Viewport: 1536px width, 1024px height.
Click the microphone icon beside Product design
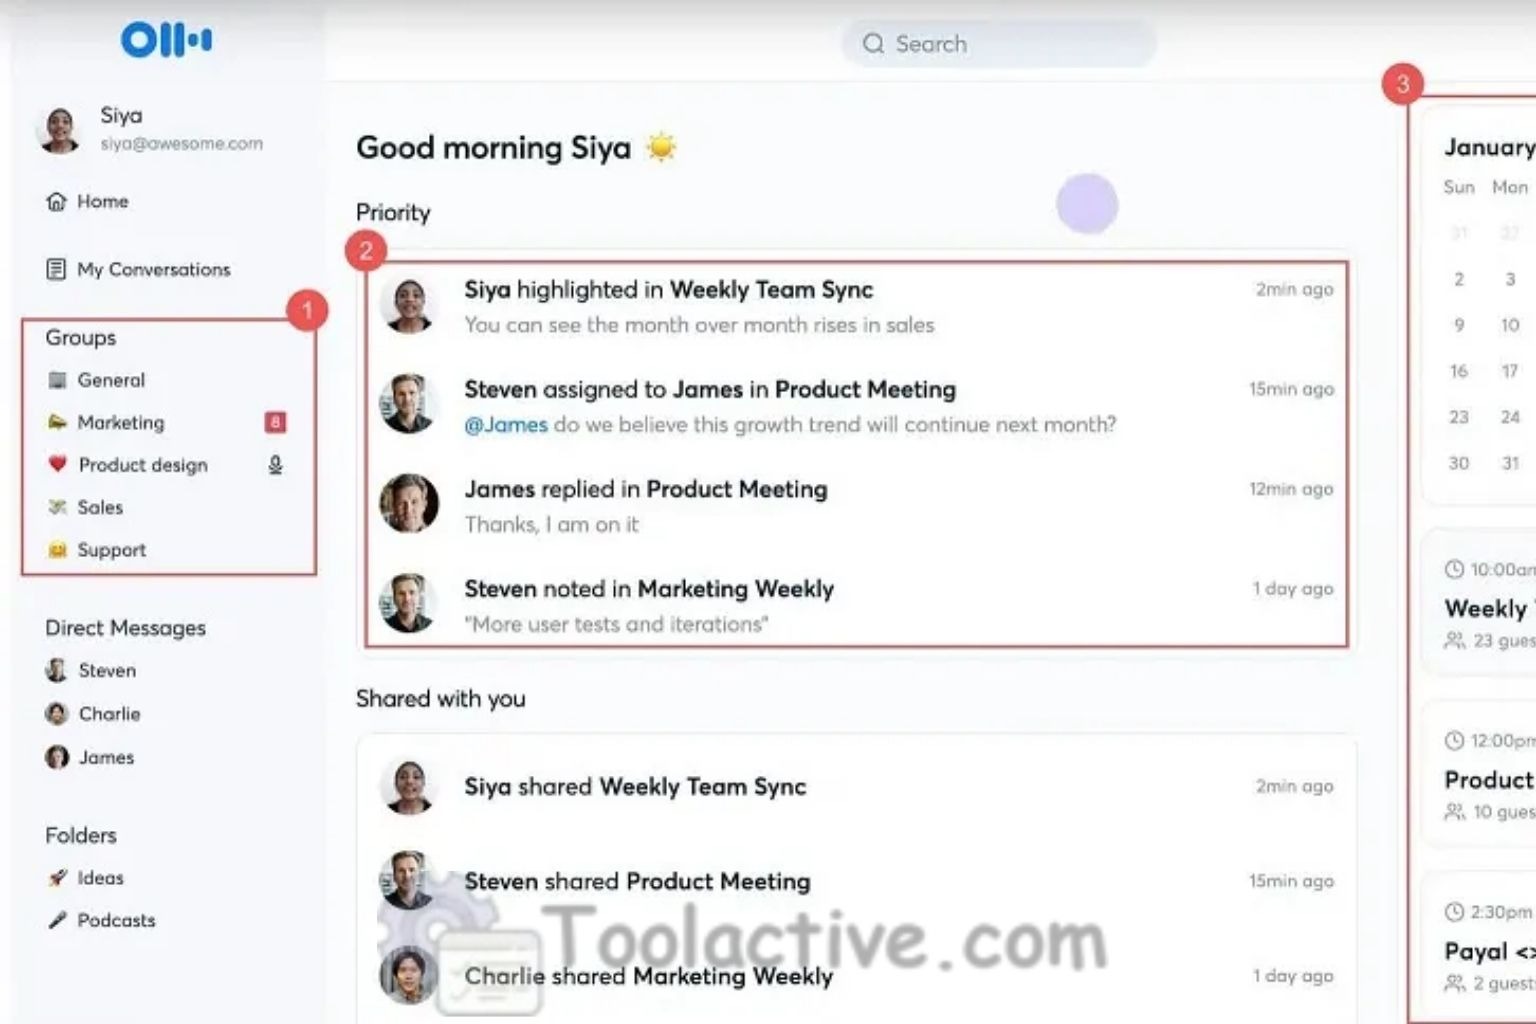coord(276,464)
